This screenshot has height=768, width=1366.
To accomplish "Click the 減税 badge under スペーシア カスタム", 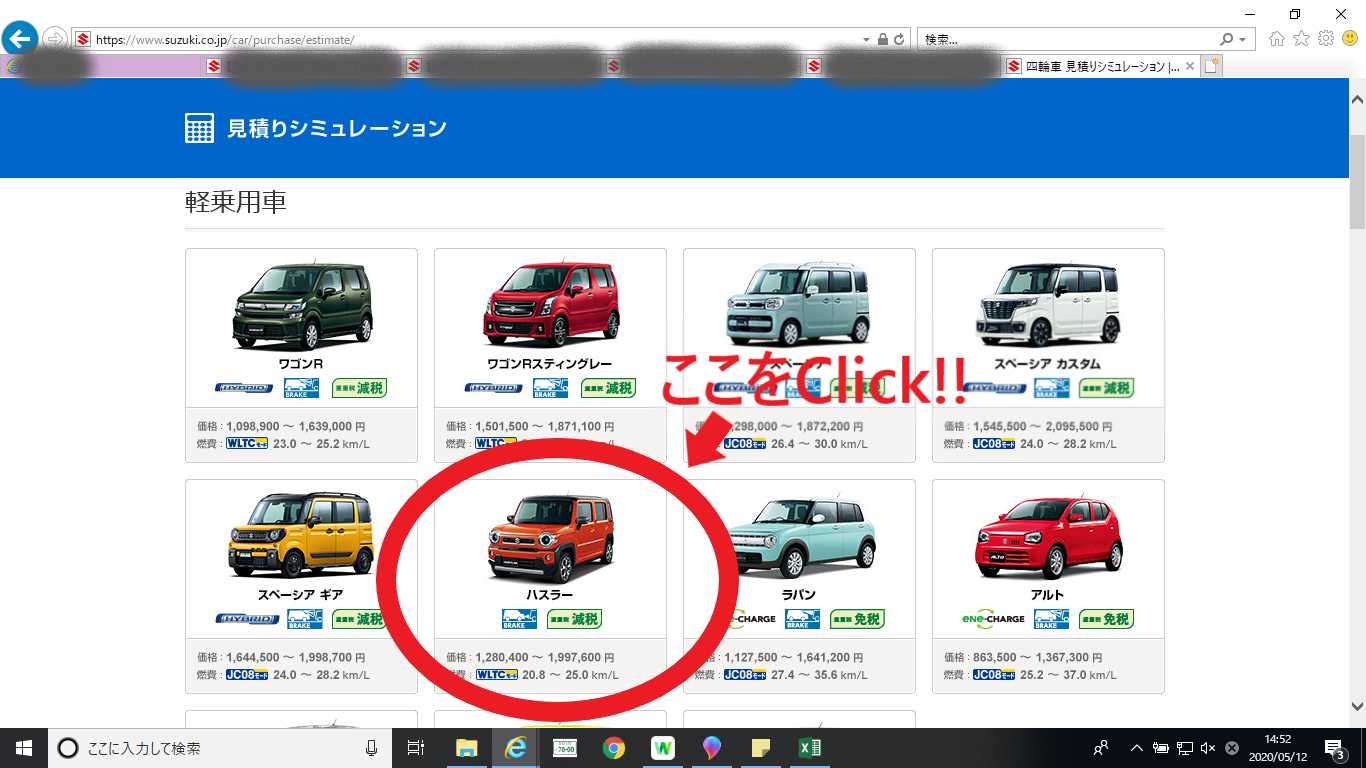I will tap(1105, 388).
